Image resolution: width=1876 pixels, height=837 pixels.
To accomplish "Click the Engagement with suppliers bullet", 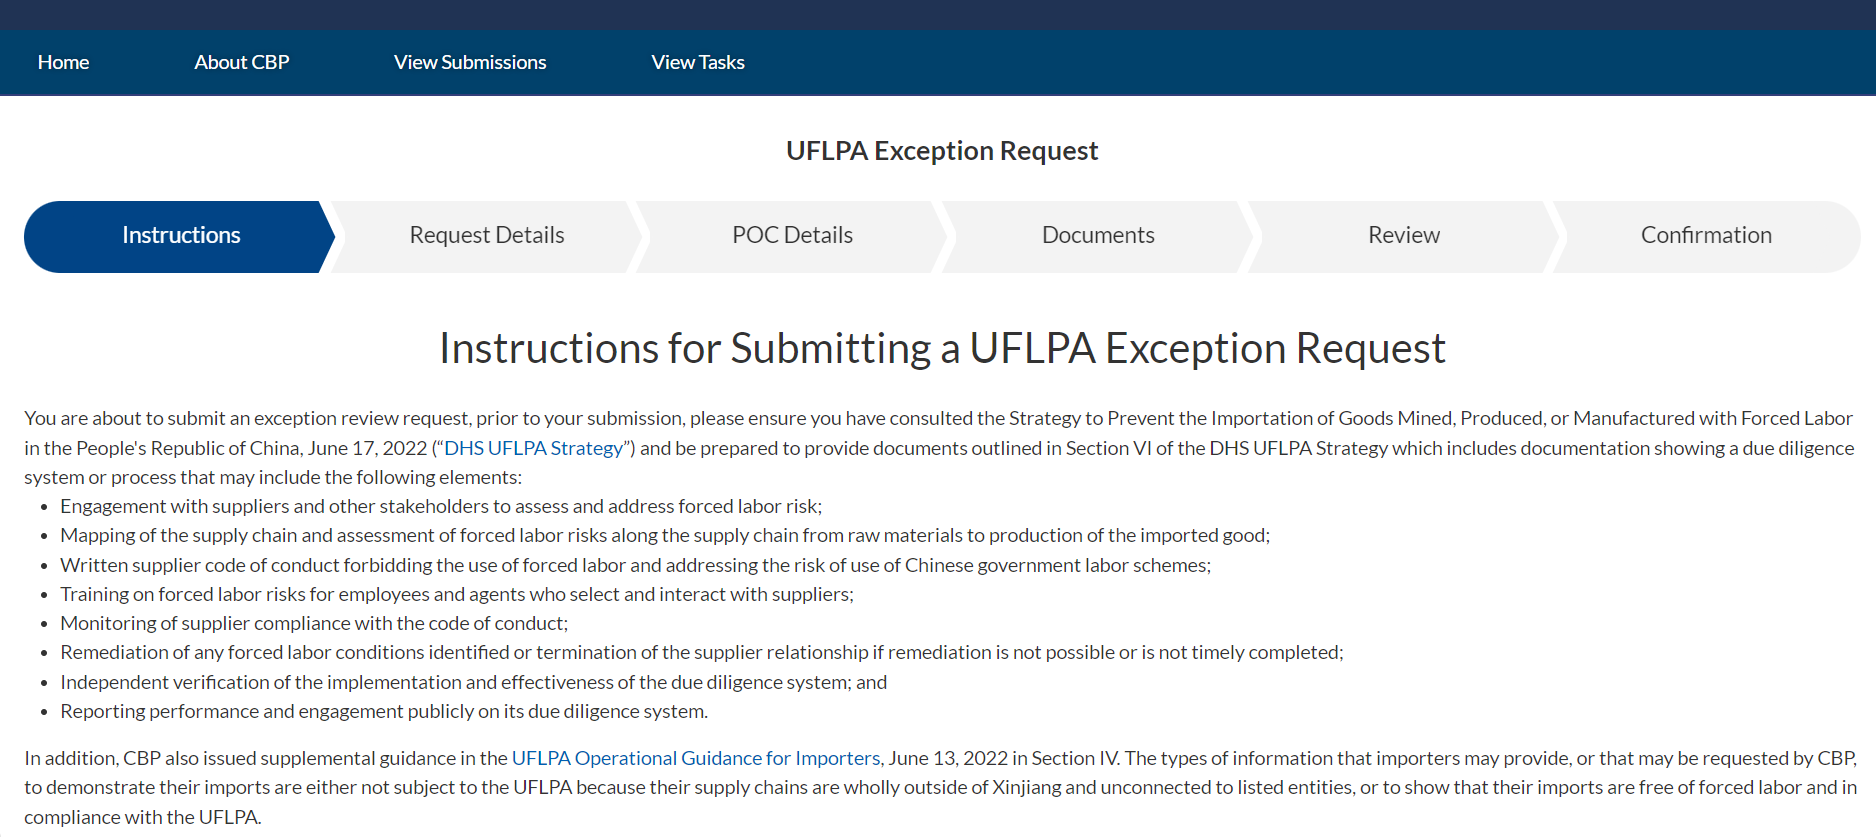I will pyautogui.click(x=440, y=506).
